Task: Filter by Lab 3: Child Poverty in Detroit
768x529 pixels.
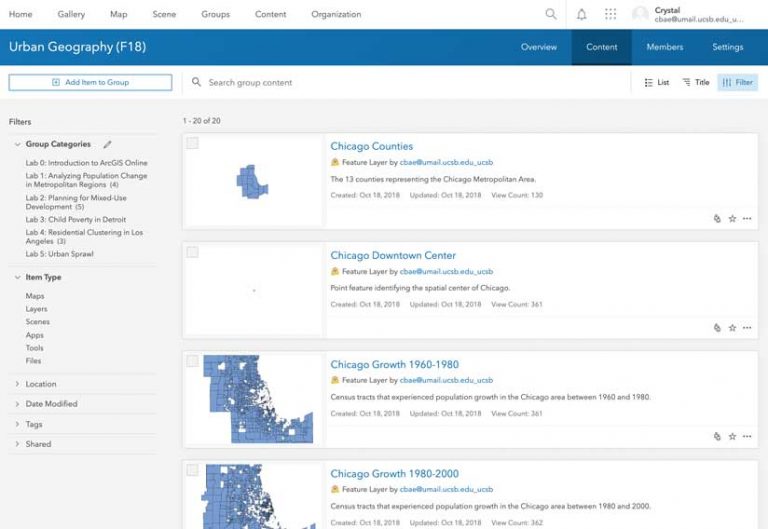Action: point(76,219)
